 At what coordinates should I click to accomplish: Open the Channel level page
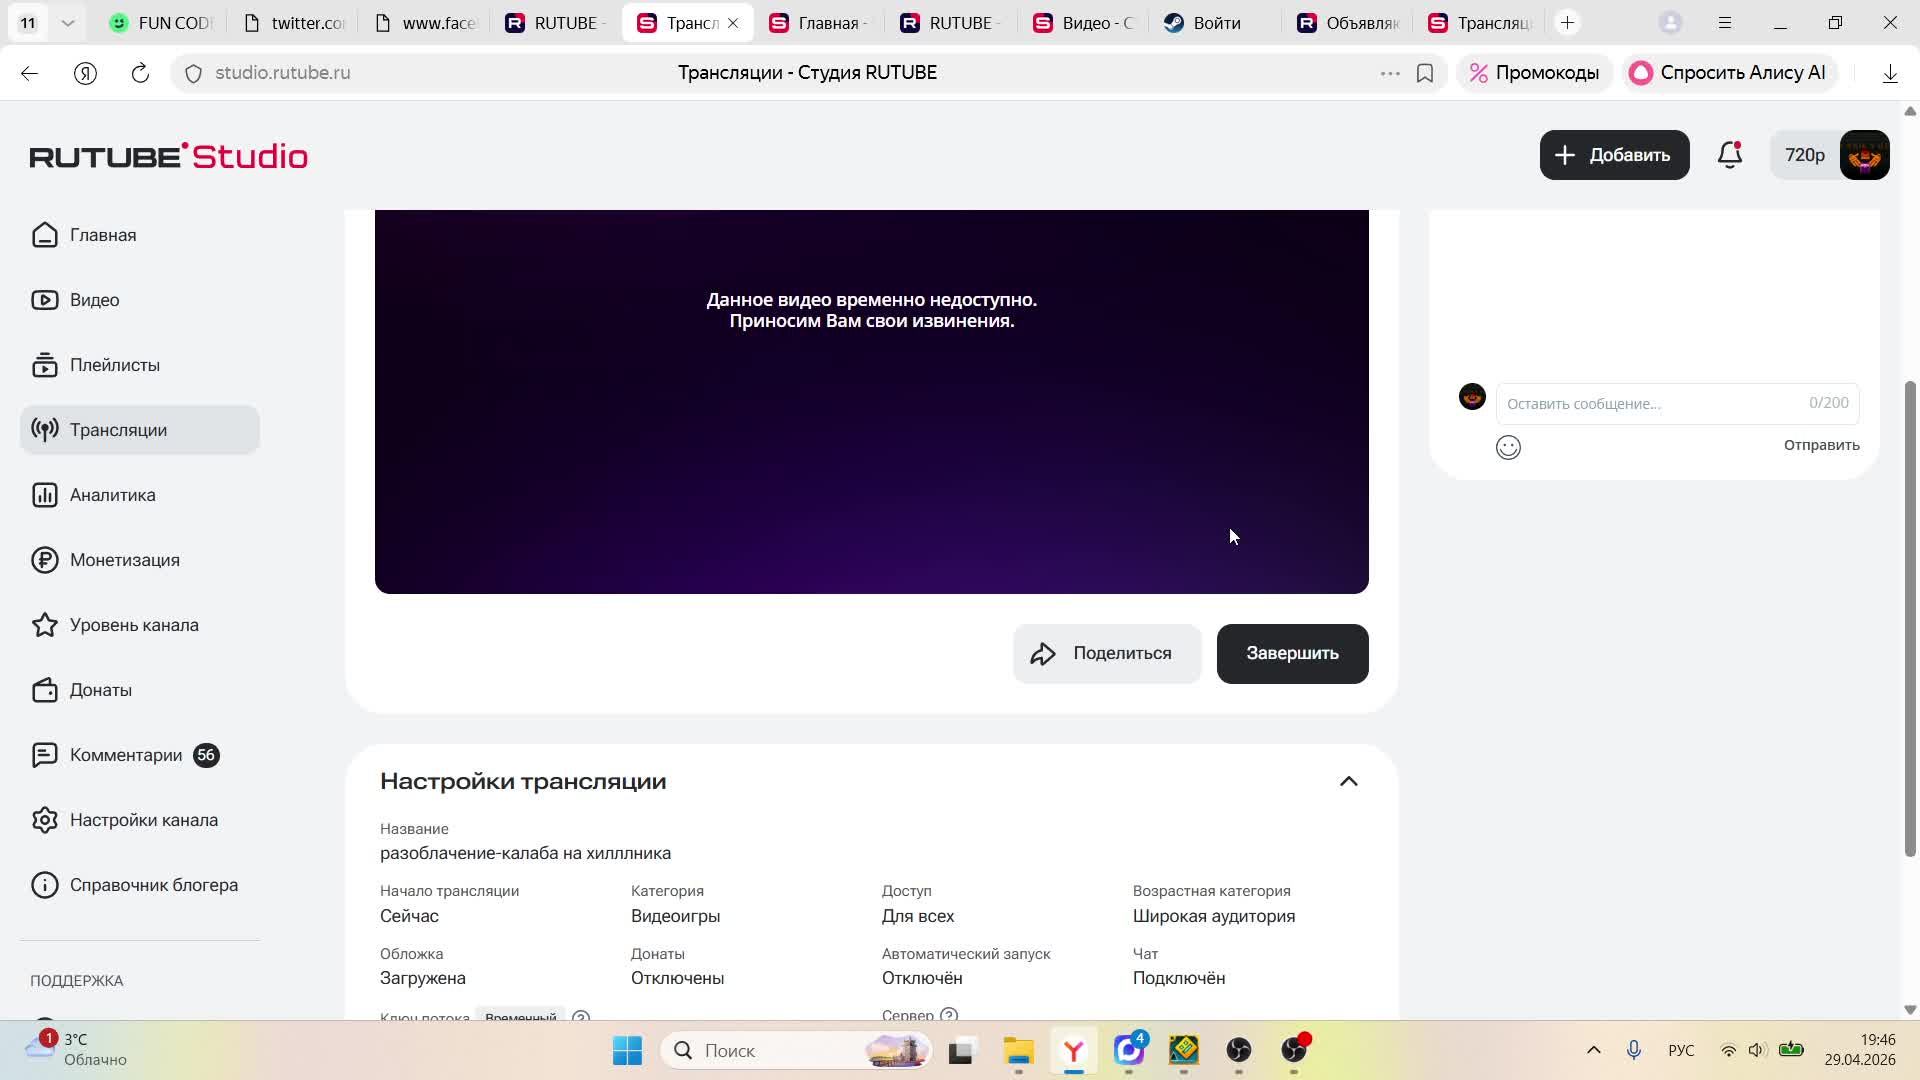coord(133,625)
